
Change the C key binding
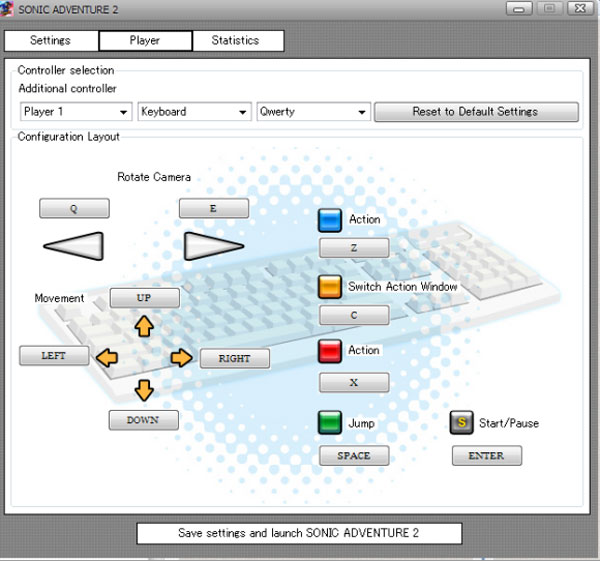click(x=354, y=315)
